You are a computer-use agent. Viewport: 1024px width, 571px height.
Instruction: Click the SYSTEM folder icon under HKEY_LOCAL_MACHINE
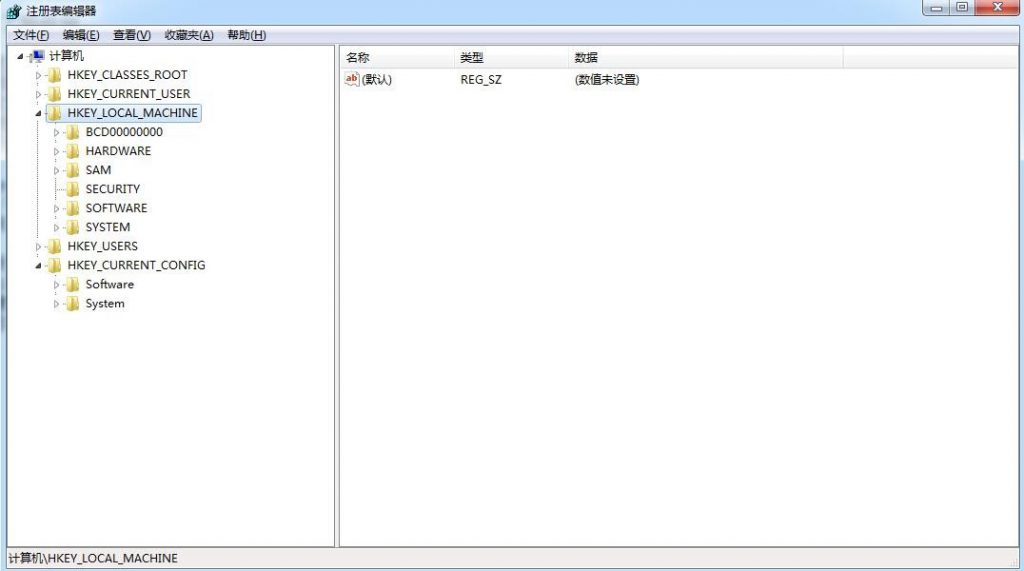click(x=73, y=227)
